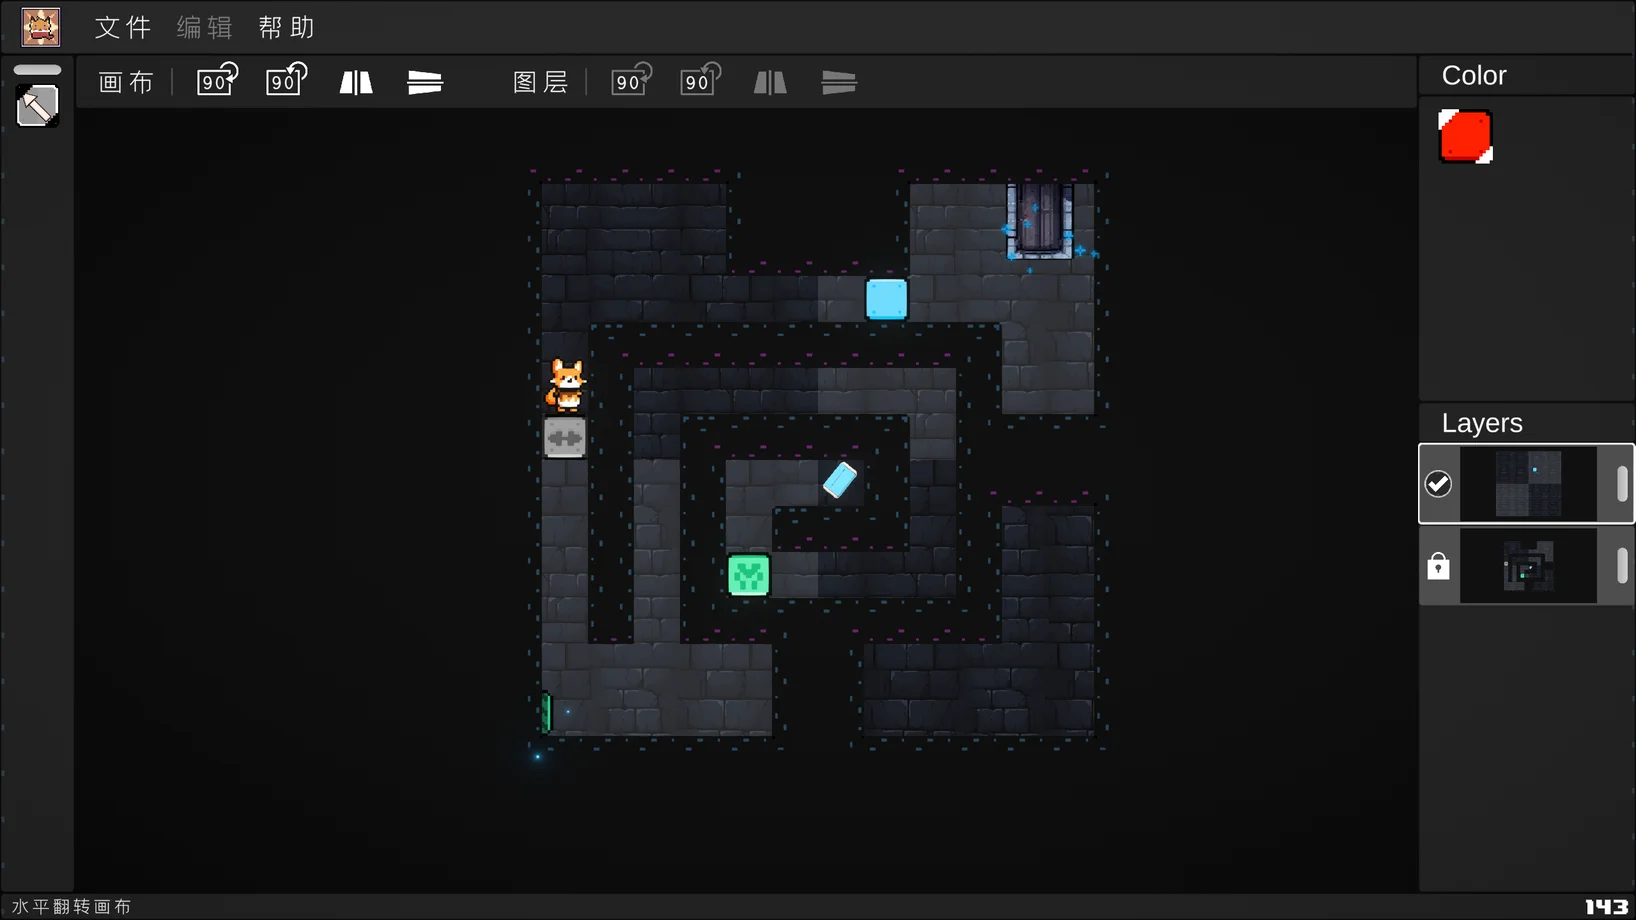Click the gray arrow block below fox

coord(565,438)
